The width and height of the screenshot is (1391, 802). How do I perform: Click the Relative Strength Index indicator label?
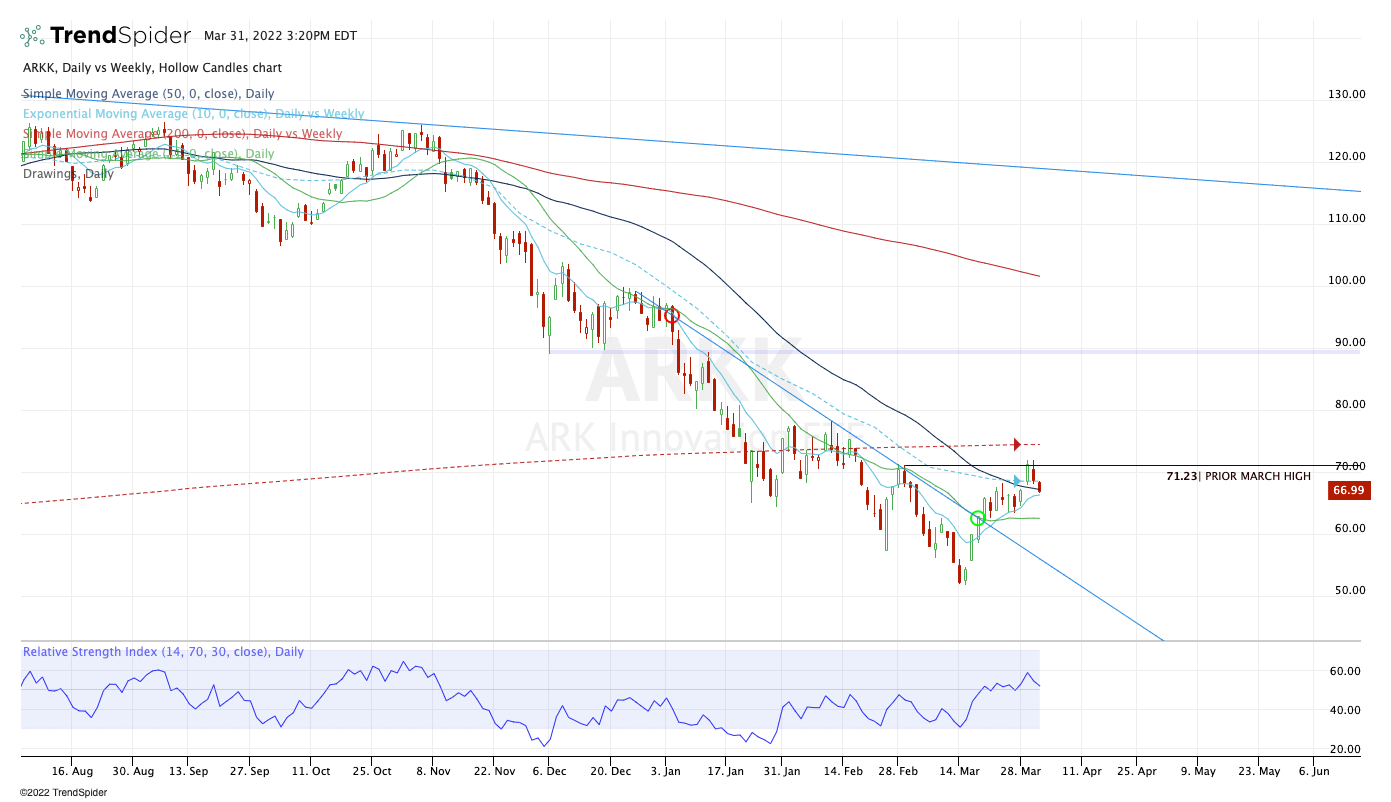[x=163, y=652]
